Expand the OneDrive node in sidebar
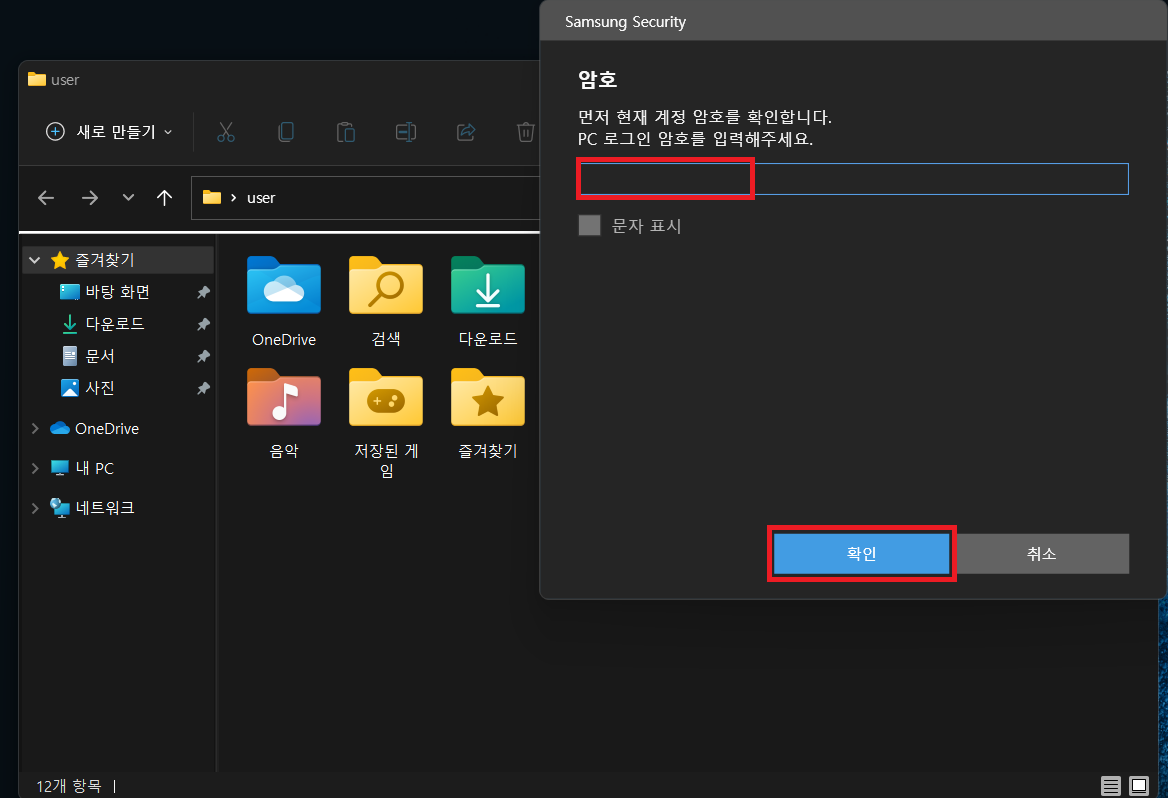This screenshot has height=798, width=1168. pyautogui.click(x=34, y=428)
